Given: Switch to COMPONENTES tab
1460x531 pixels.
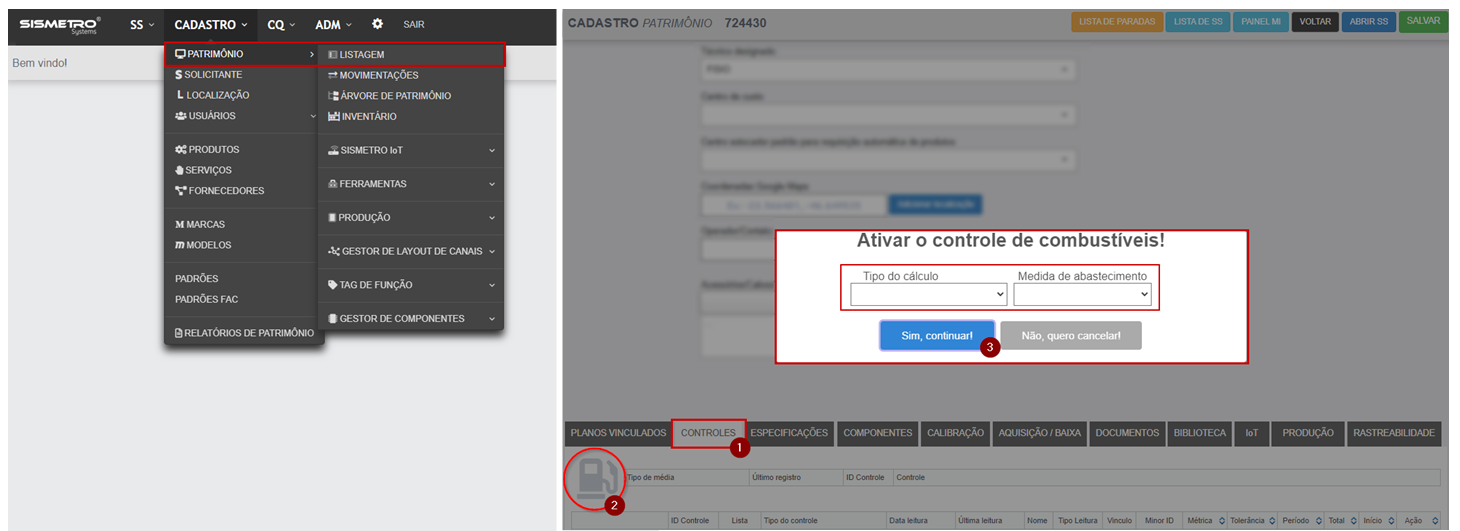Looking at the screenshot, I should click(878, 433).
